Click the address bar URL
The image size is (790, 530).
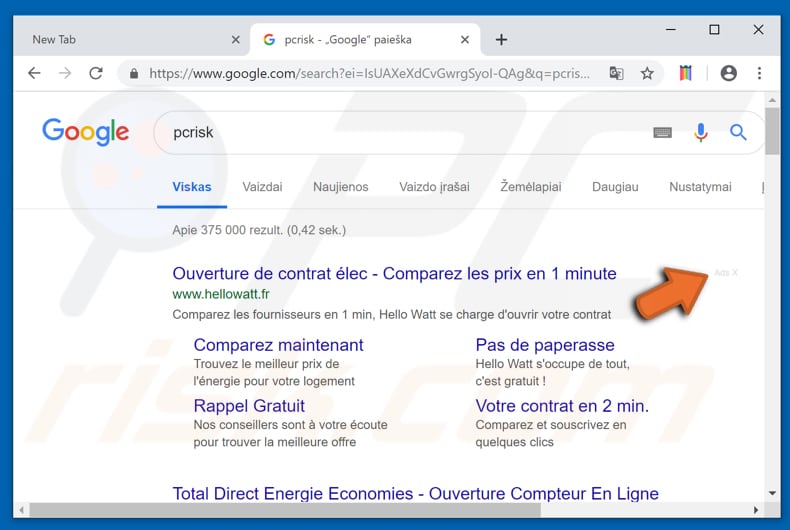369,74
